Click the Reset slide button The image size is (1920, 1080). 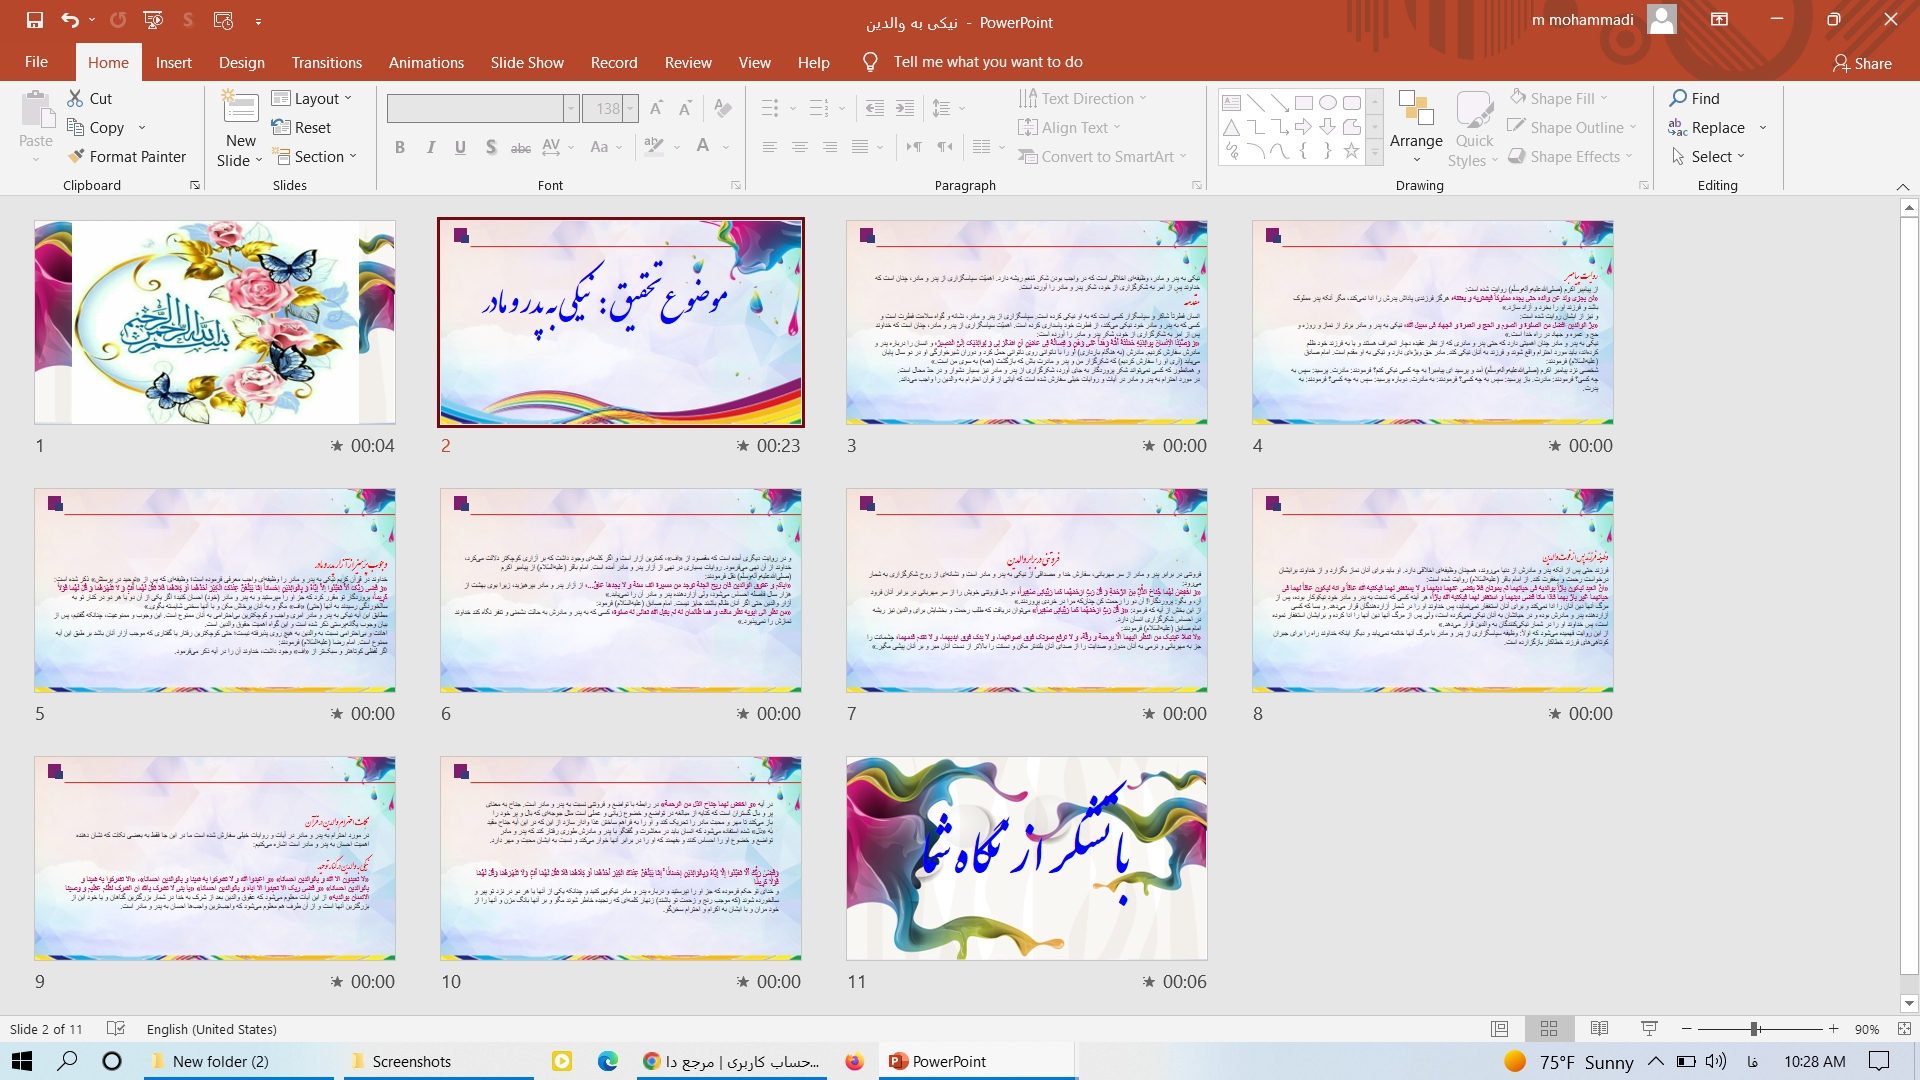(x=301, y=128)
